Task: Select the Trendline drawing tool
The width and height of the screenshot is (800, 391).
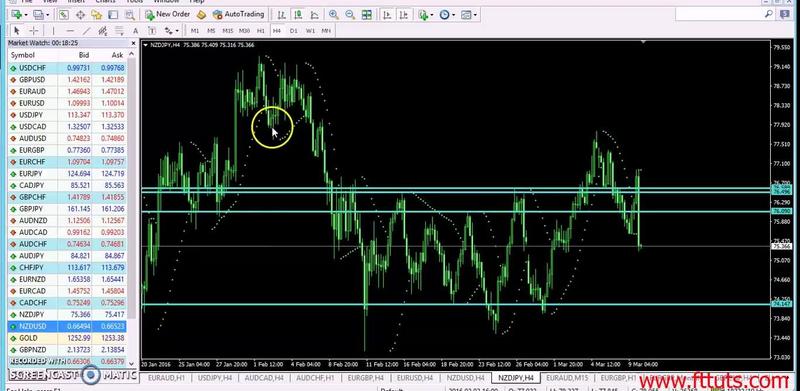Action: (86, 31)
